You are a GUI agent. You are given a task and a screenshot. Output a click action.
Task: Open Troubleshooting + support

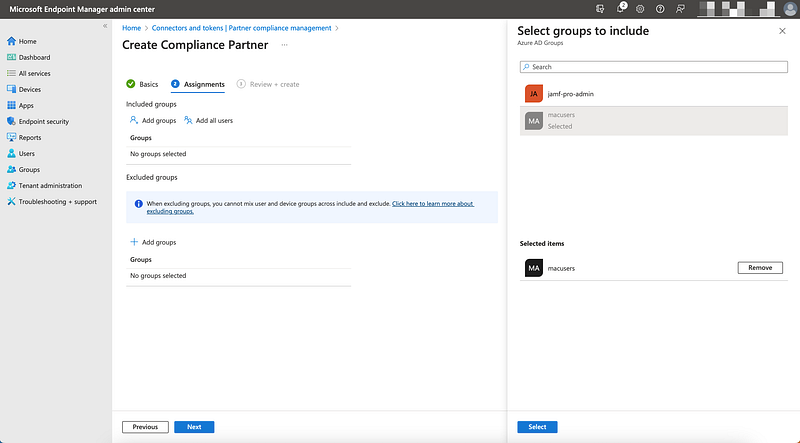52,202
